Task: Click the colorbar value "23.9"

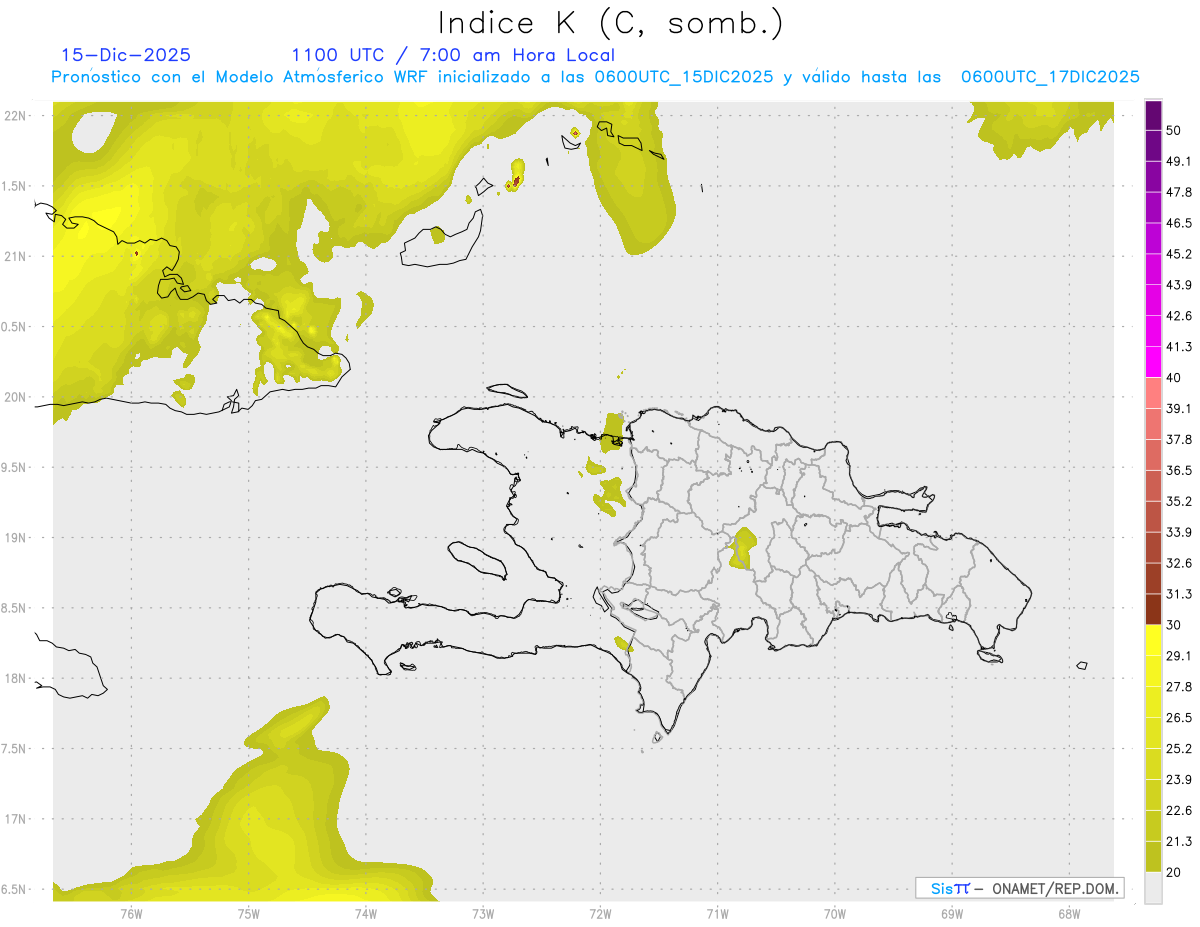Action: coord(1179,780)
